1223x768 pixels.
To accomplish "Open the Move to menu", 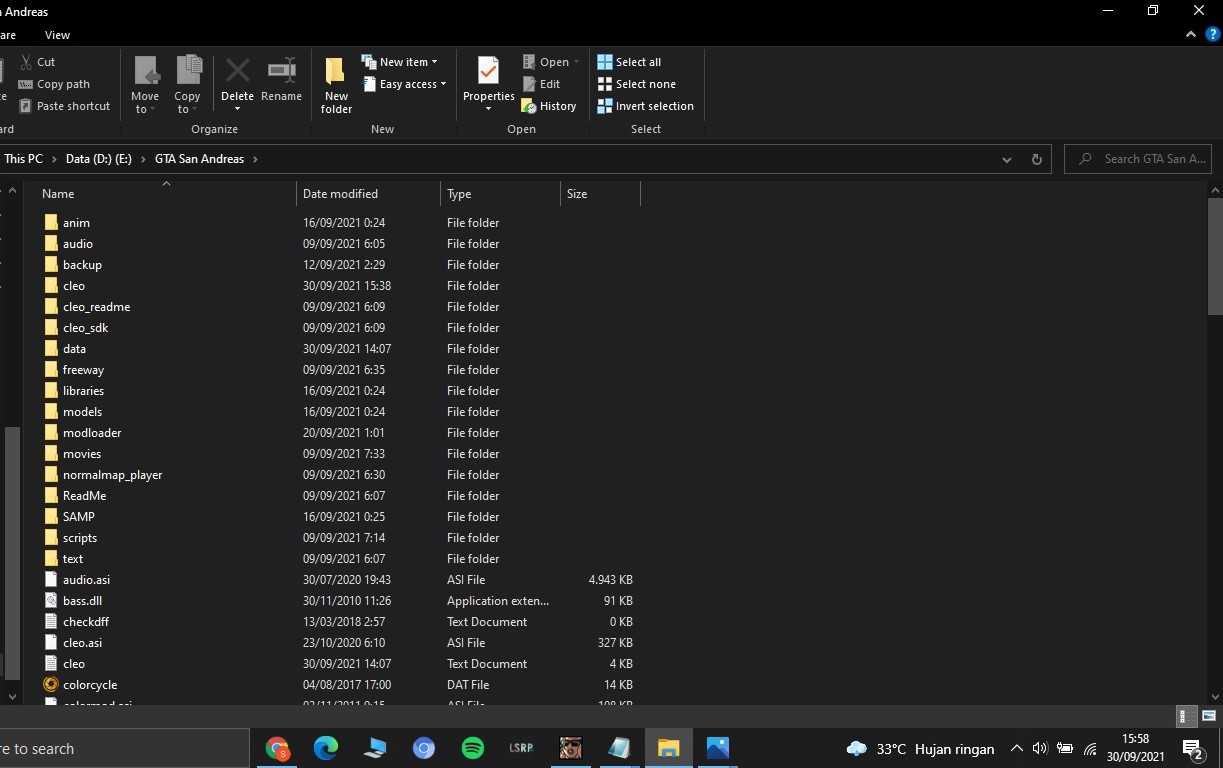I will pos(145,85).
